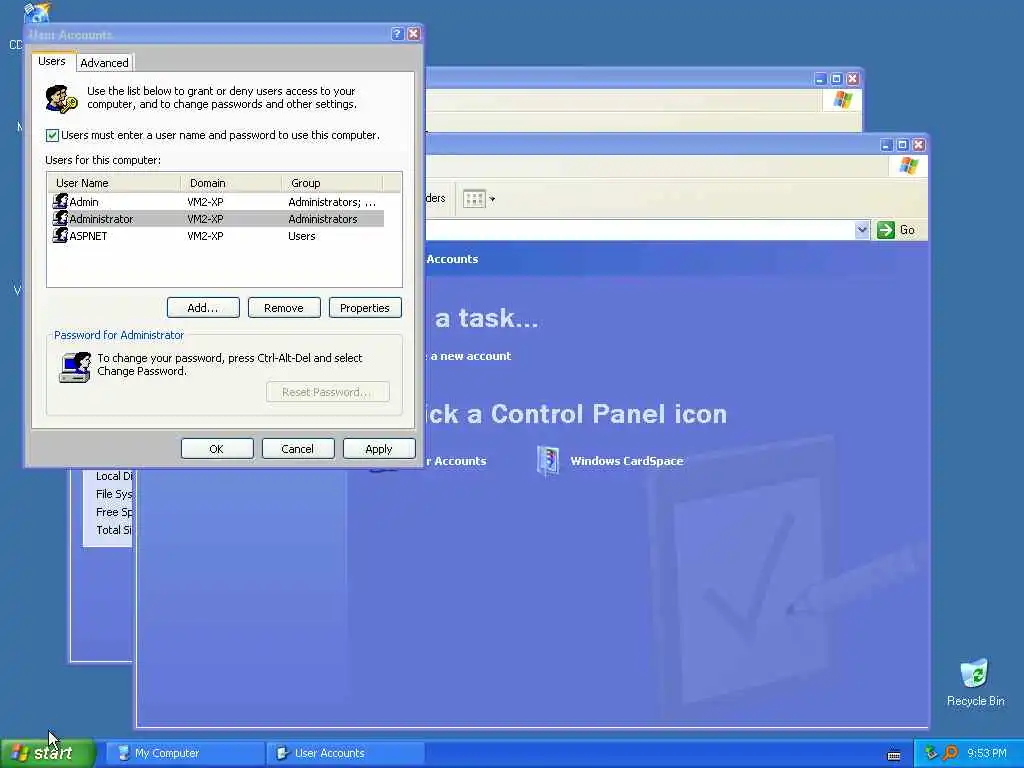The width and height of the screenshot is (1024, 768).
Task: Click Windows logo in front Control Panel window
Action: click(x=908, y=166)
